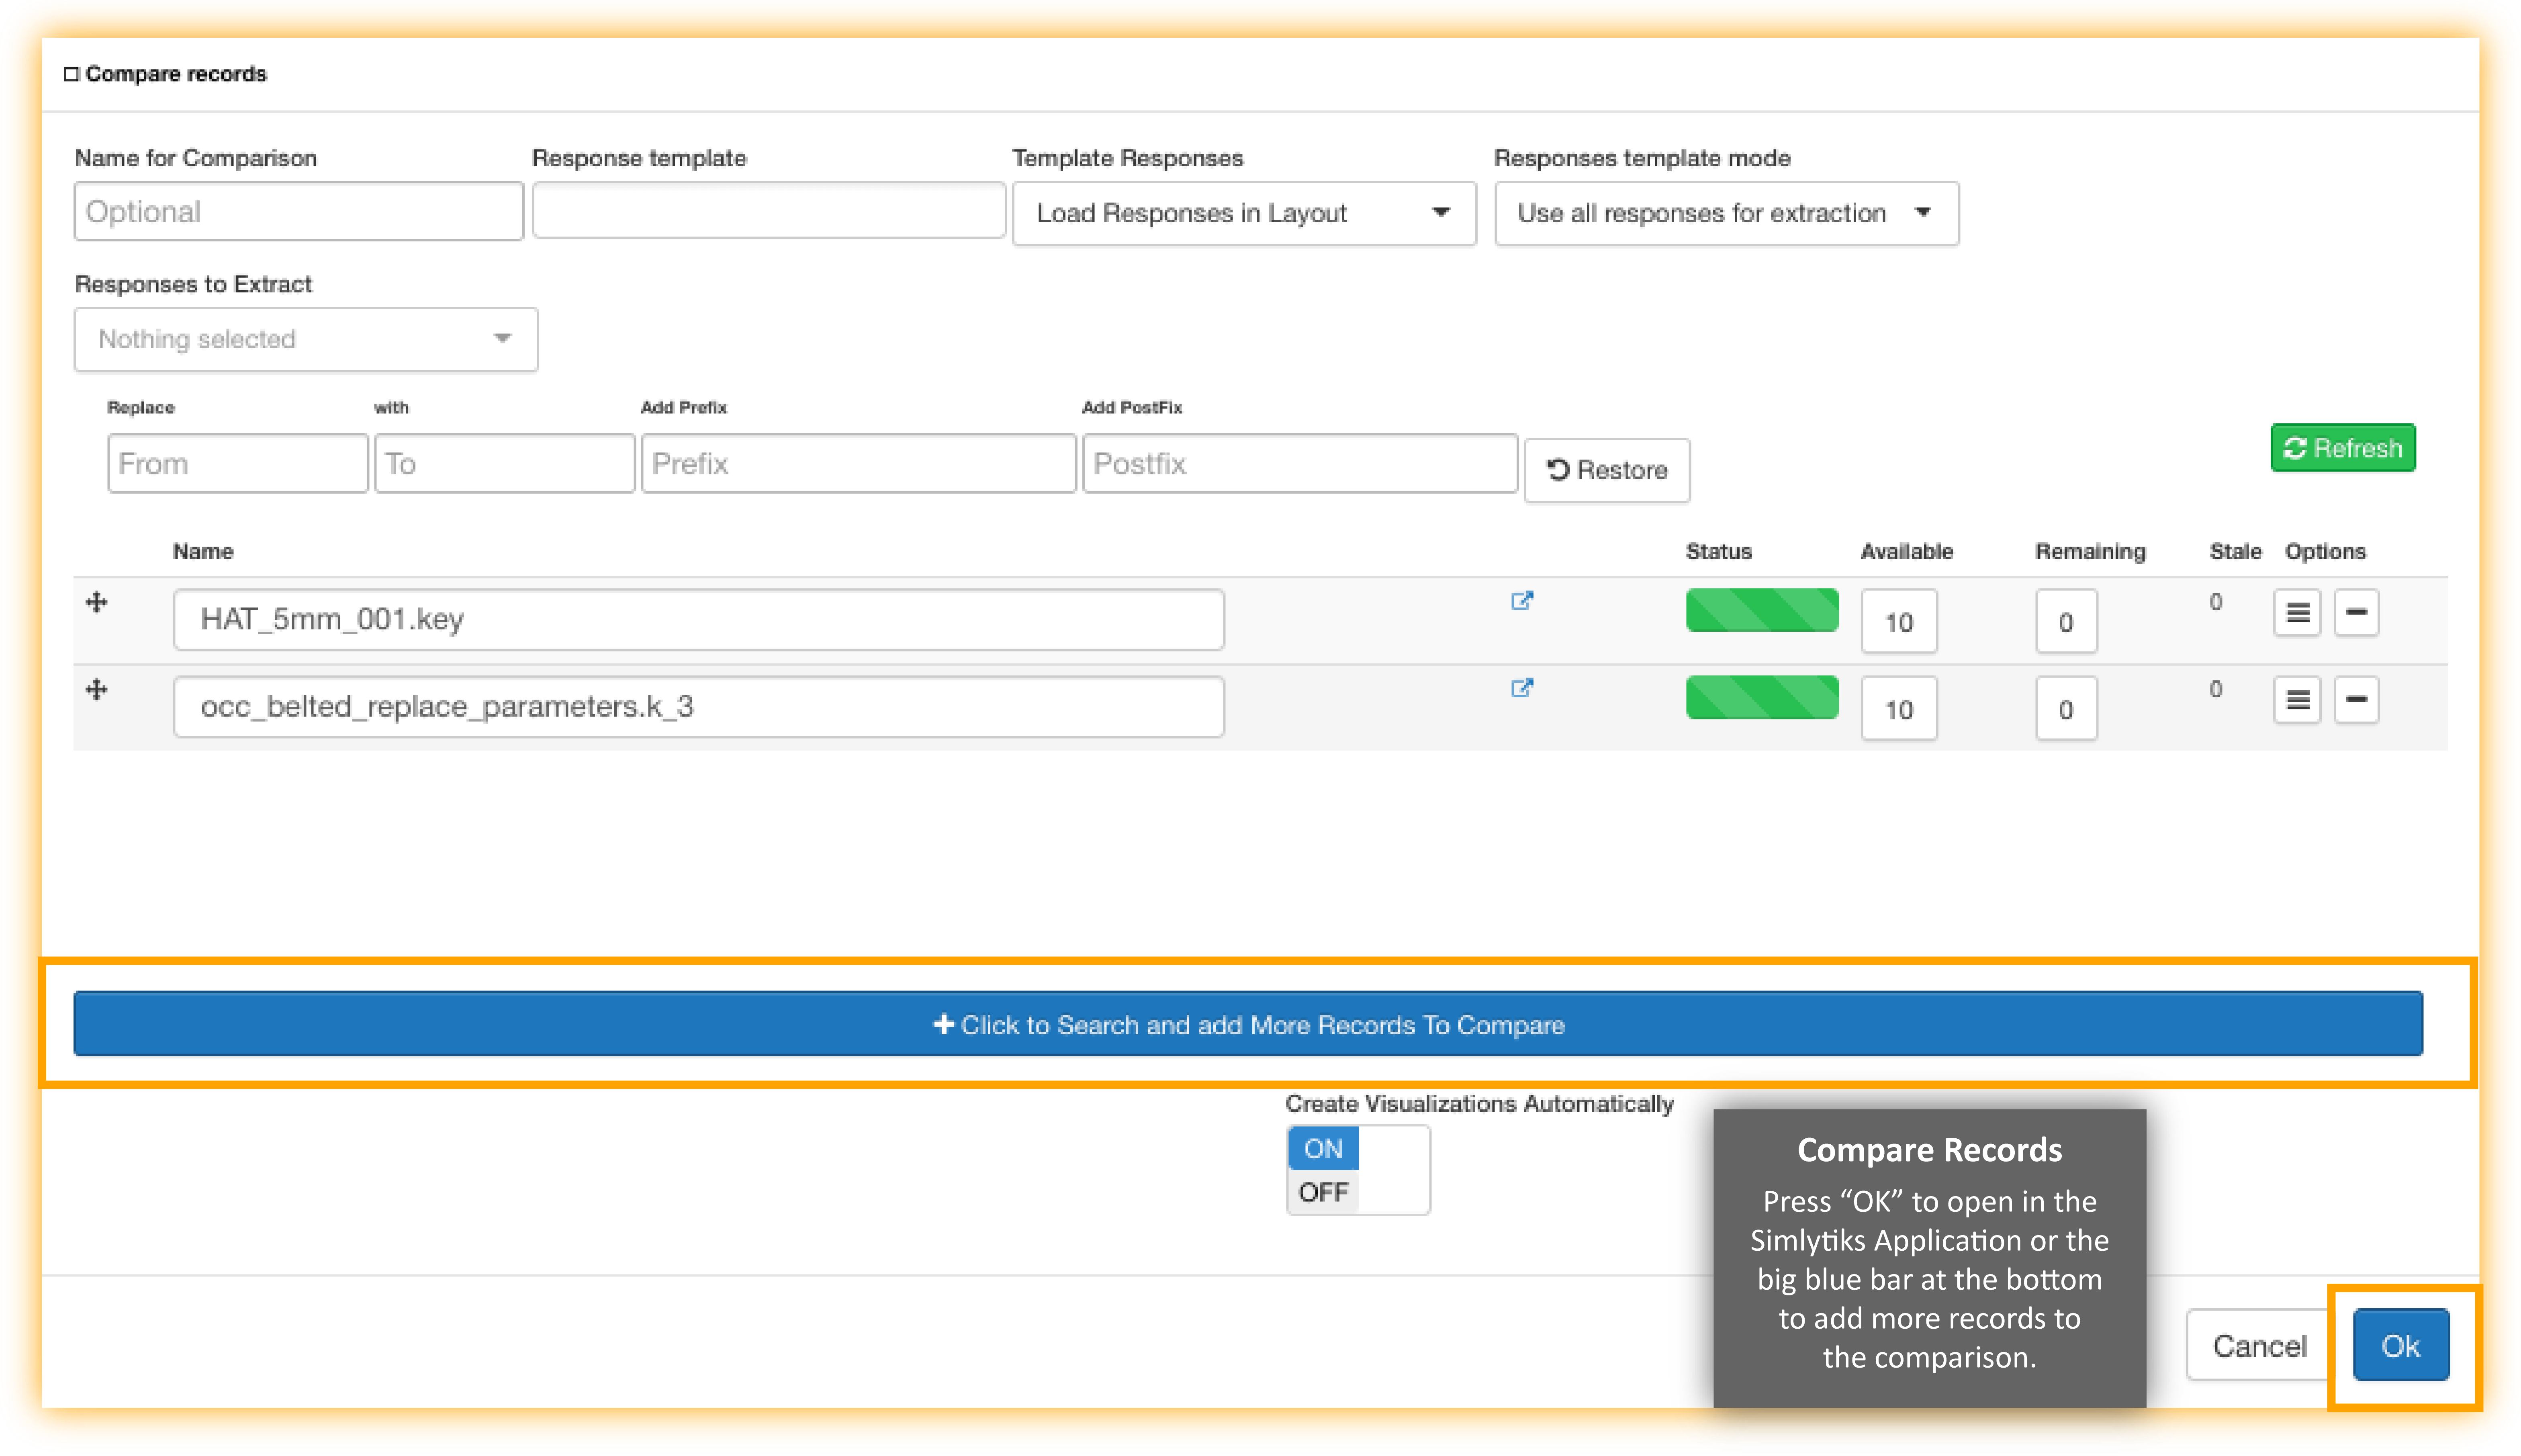Click the blue bar to add more records

(x=1248, y=1024)
